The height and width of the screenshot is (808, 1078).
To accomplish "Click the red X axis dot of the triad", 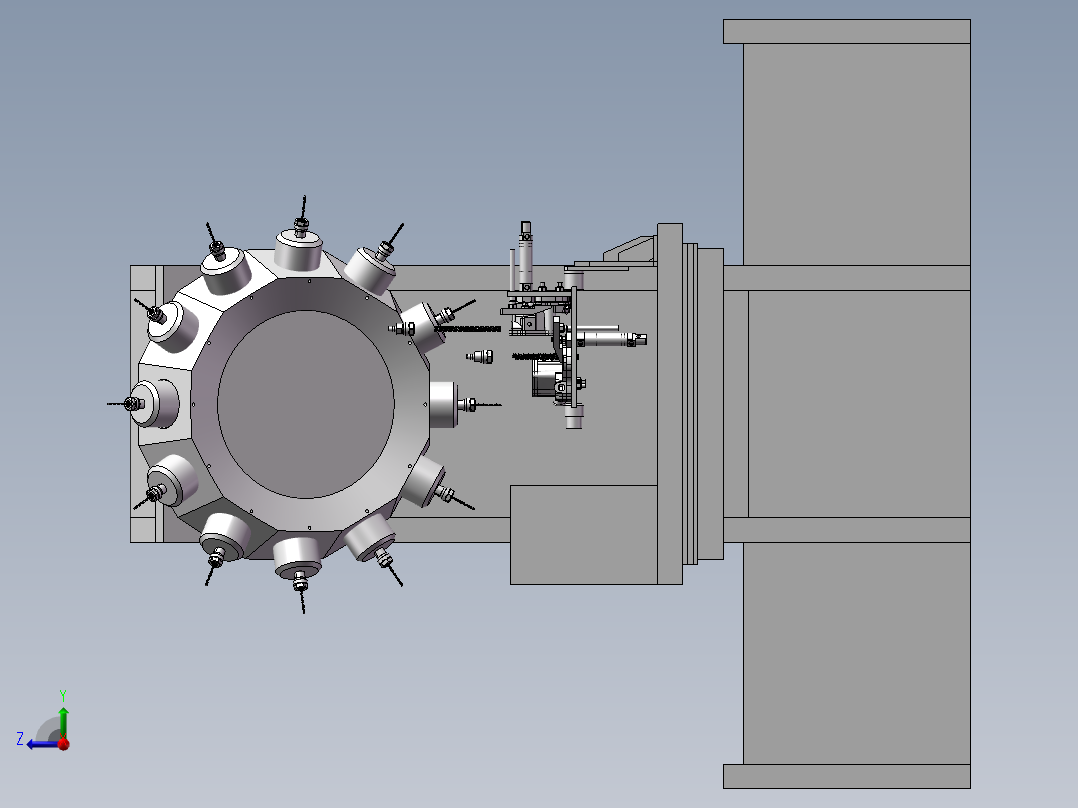I will [x=64, y=743].
